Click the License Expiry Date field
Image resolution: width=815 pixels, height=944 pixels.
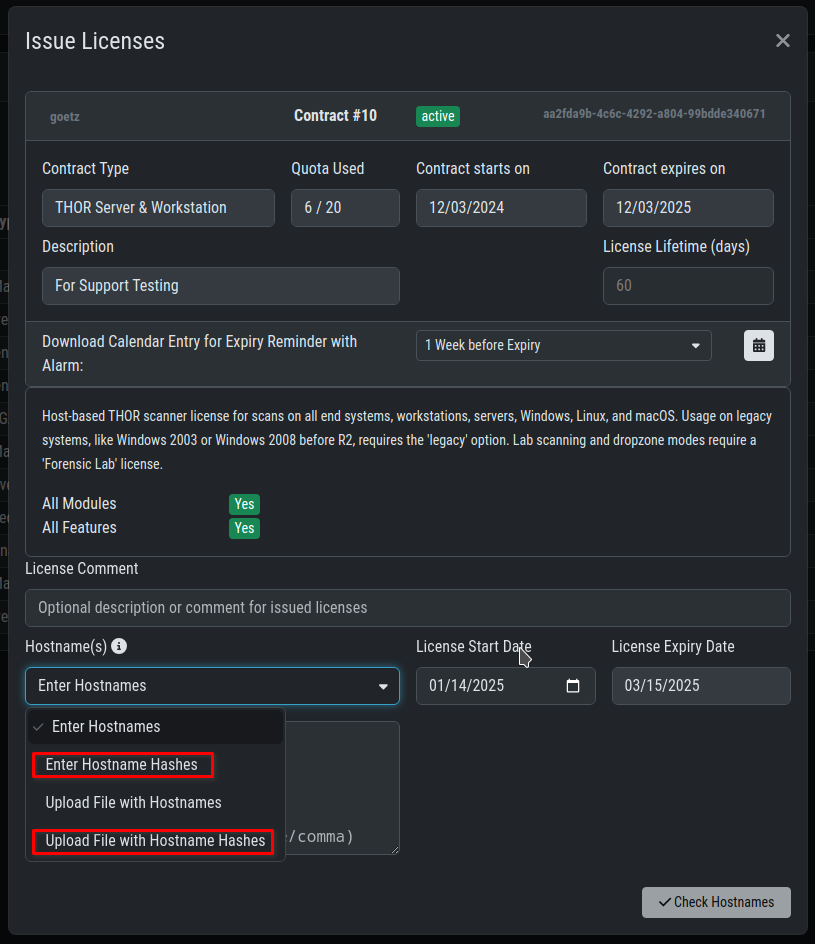point(700,686)
